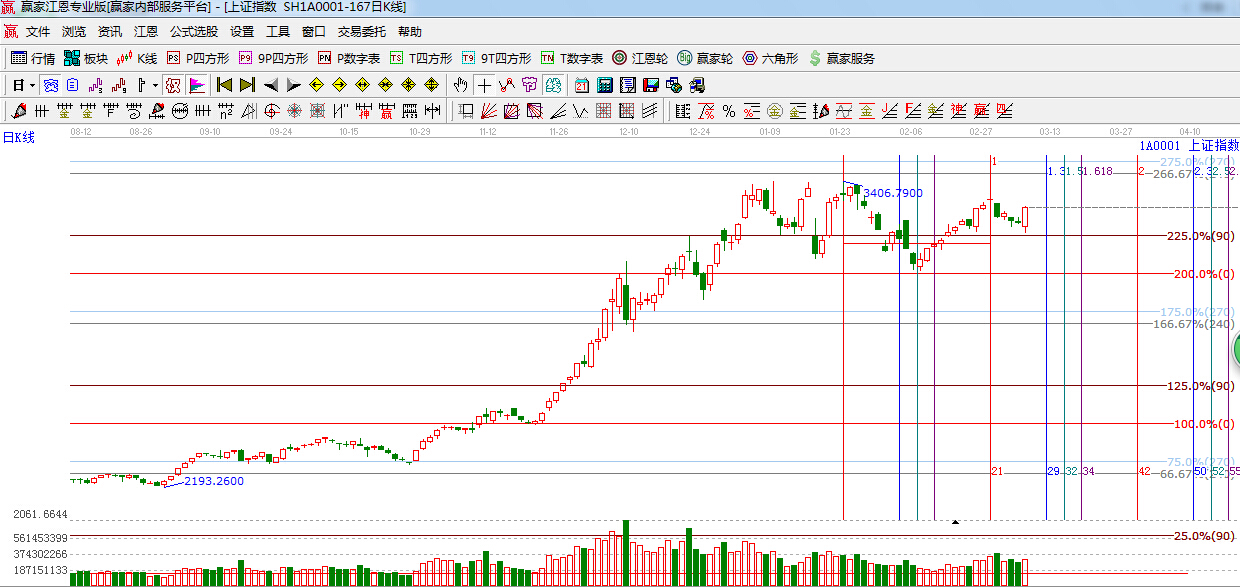Click the K线 candlestick chart button
The height and width of the screenshot is (587, 1240).
(137, 58)
